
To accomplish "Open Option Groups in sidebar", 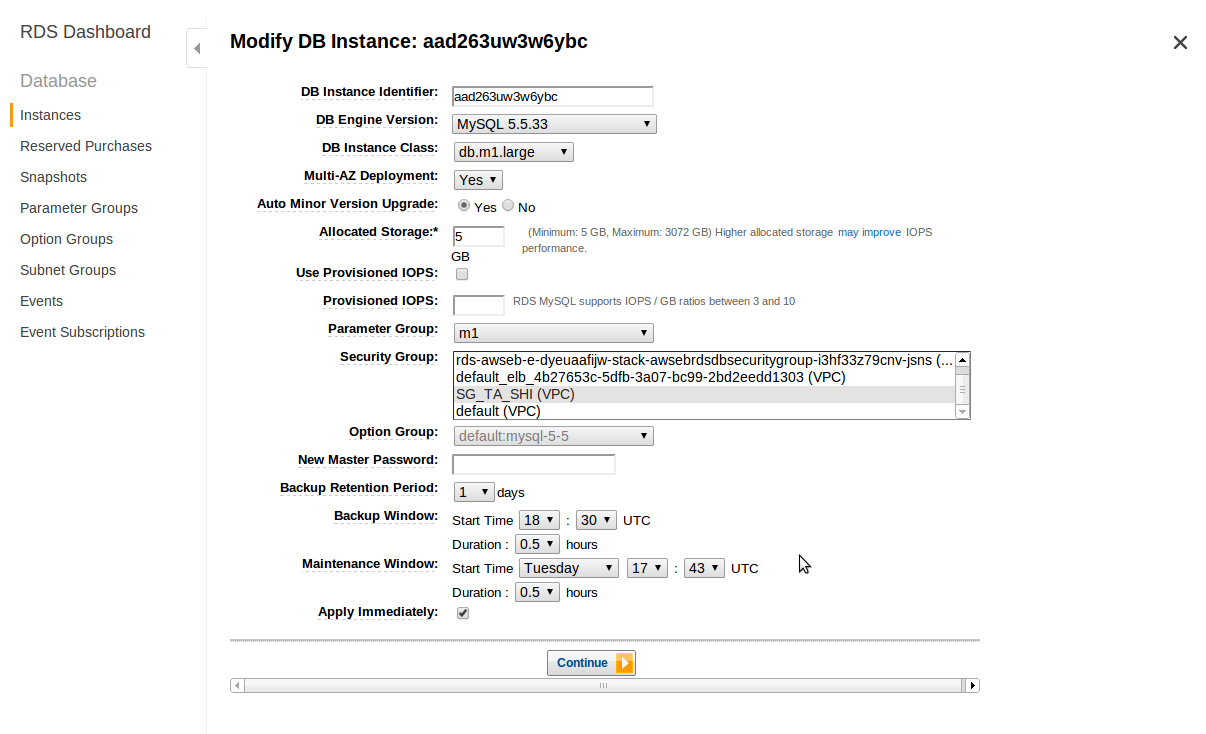I will [66, 239].
